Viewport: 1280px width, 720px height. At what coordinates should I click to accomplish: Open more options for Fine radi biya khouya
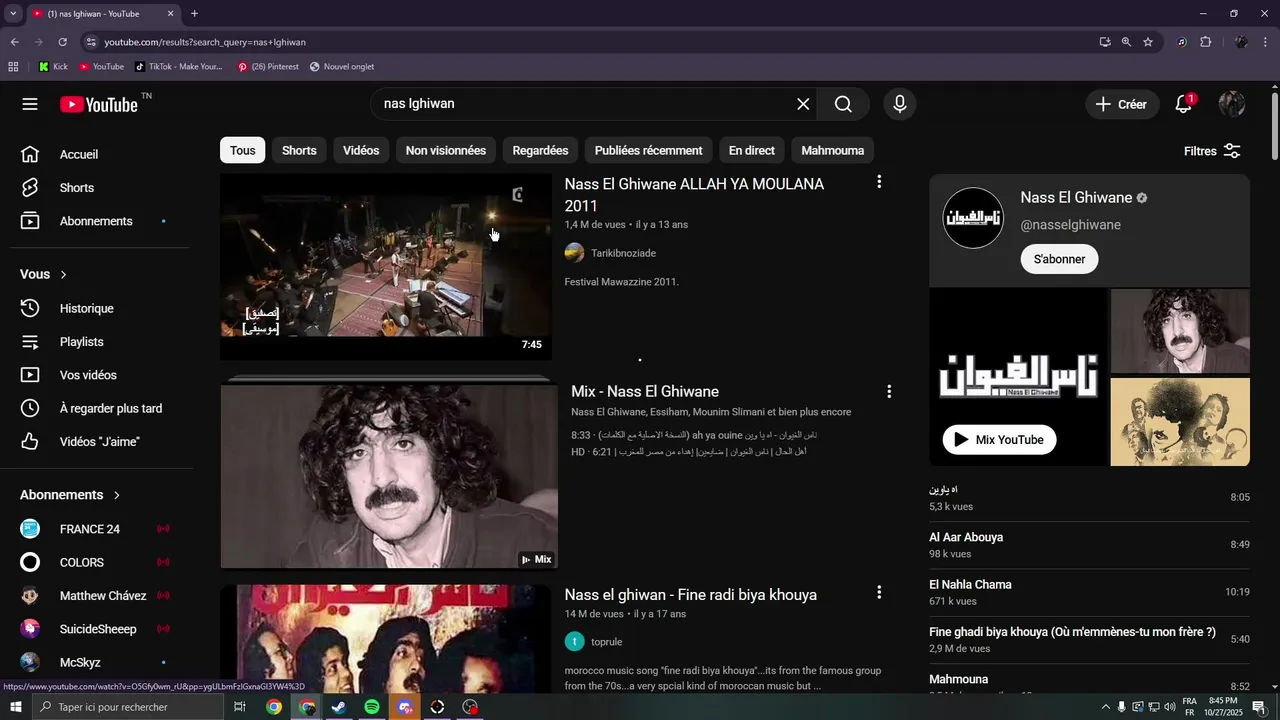pos(879,593)
